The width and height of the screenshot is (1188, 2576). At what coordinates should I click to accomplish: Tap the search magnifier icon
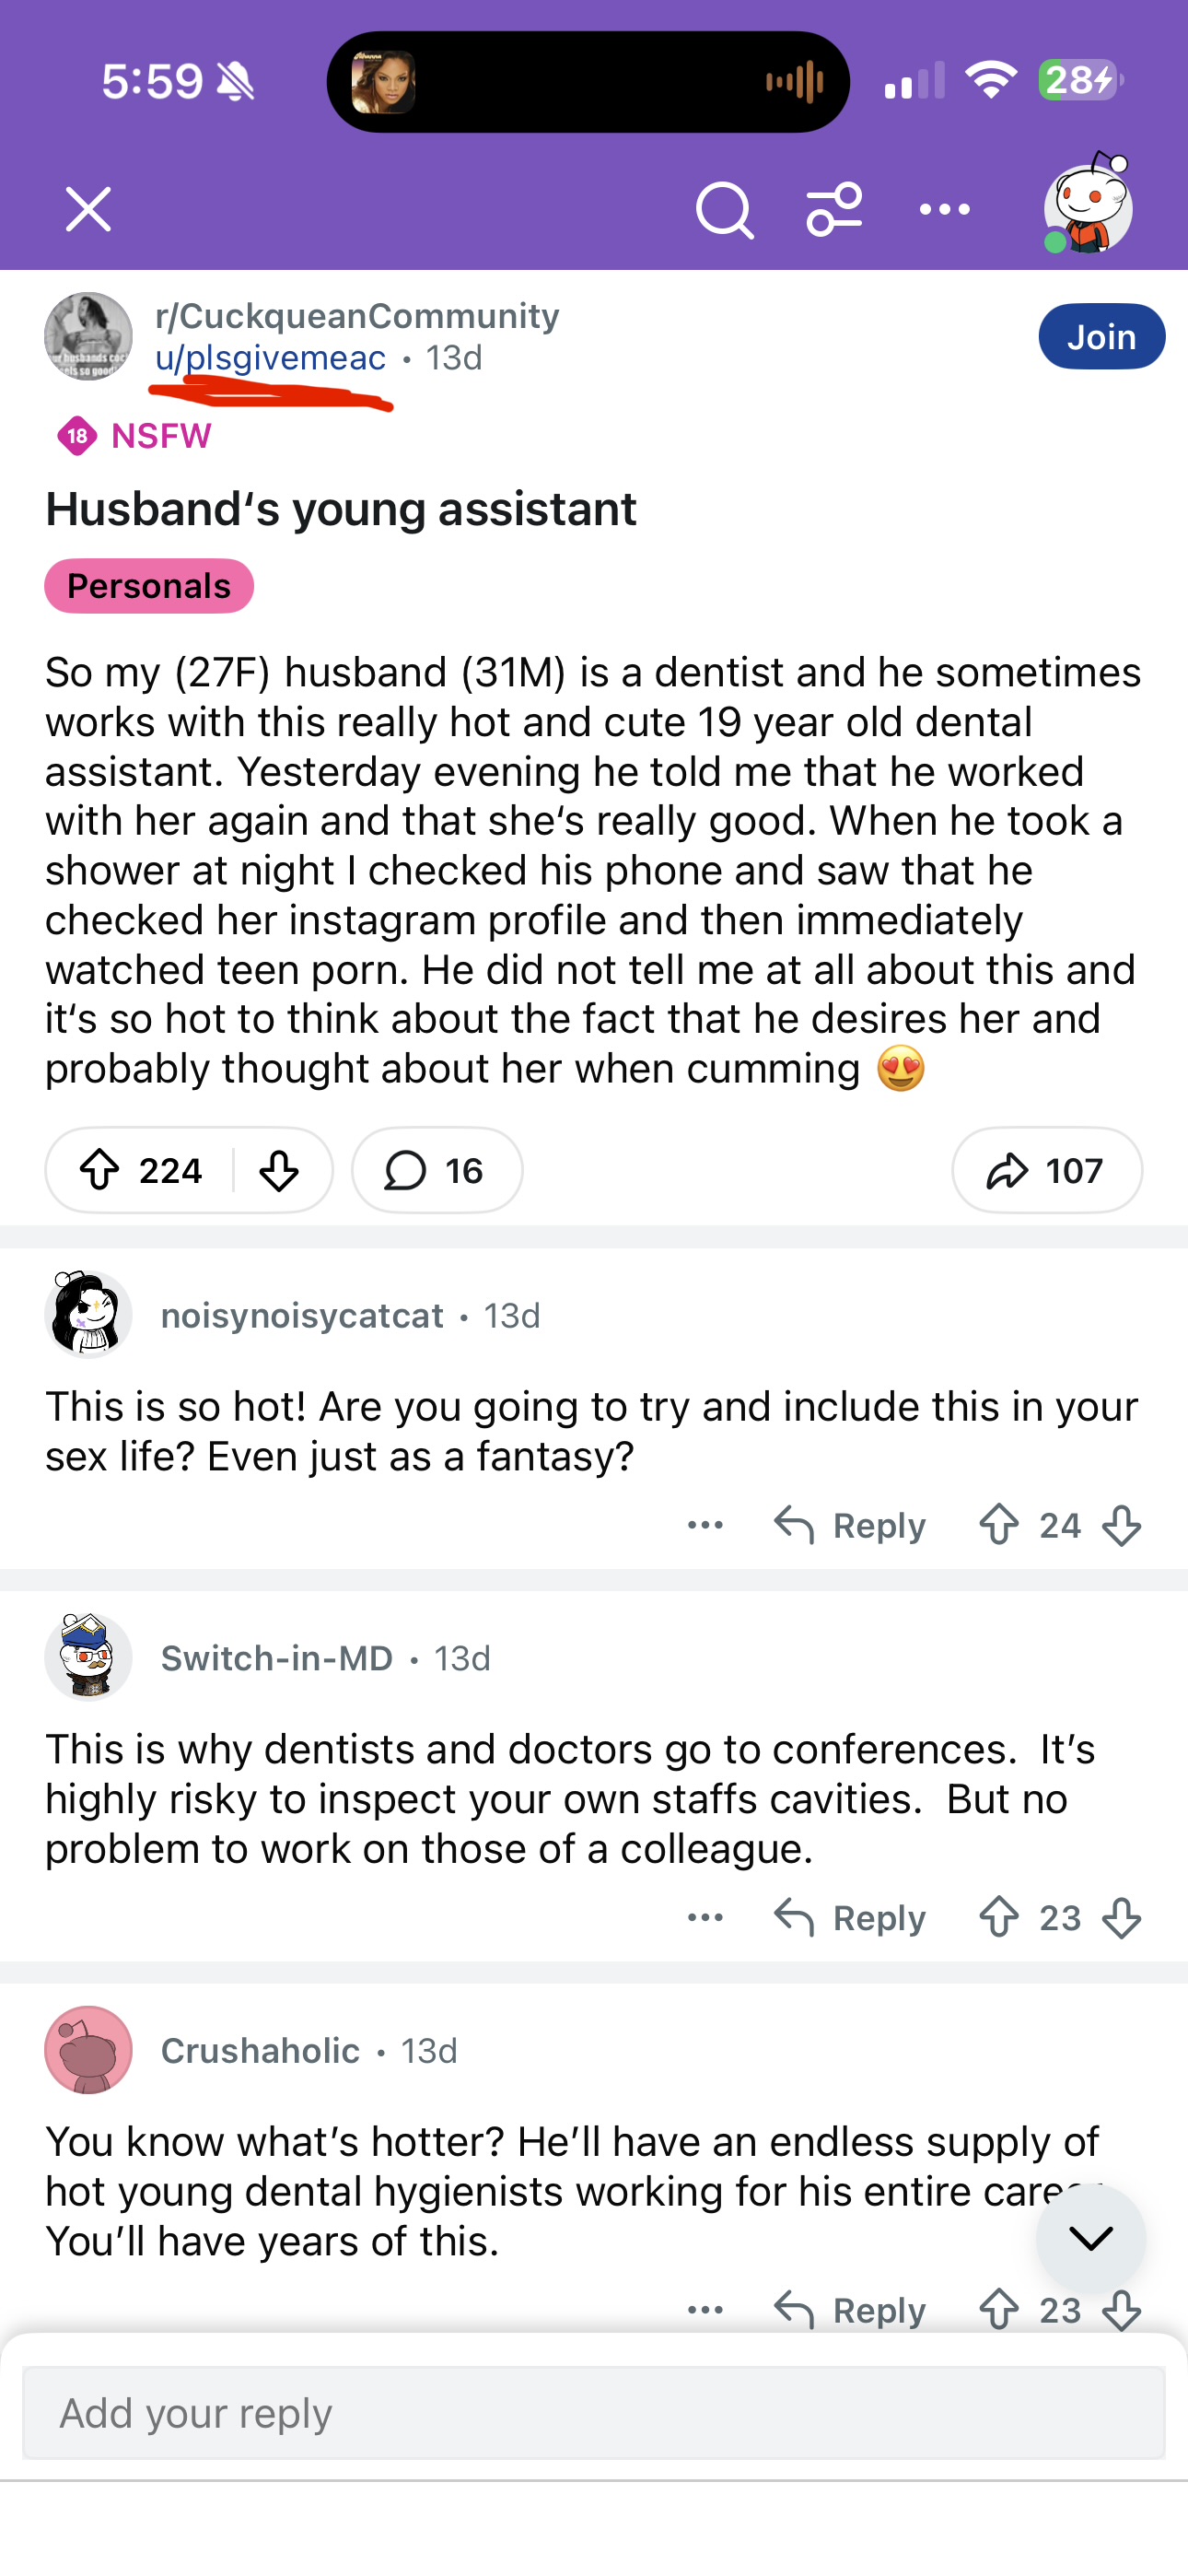[x=724, y=210]
